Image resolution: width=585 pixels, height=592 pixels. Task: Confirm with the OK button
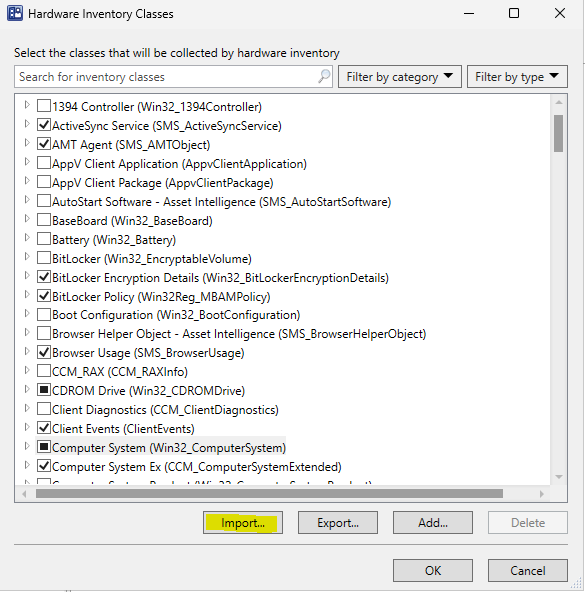click(433, 570)
